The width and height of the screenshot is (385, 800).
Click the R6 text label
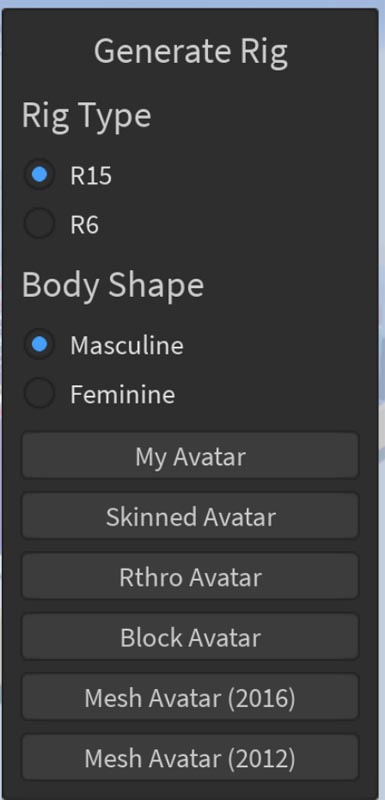point(85,224)
